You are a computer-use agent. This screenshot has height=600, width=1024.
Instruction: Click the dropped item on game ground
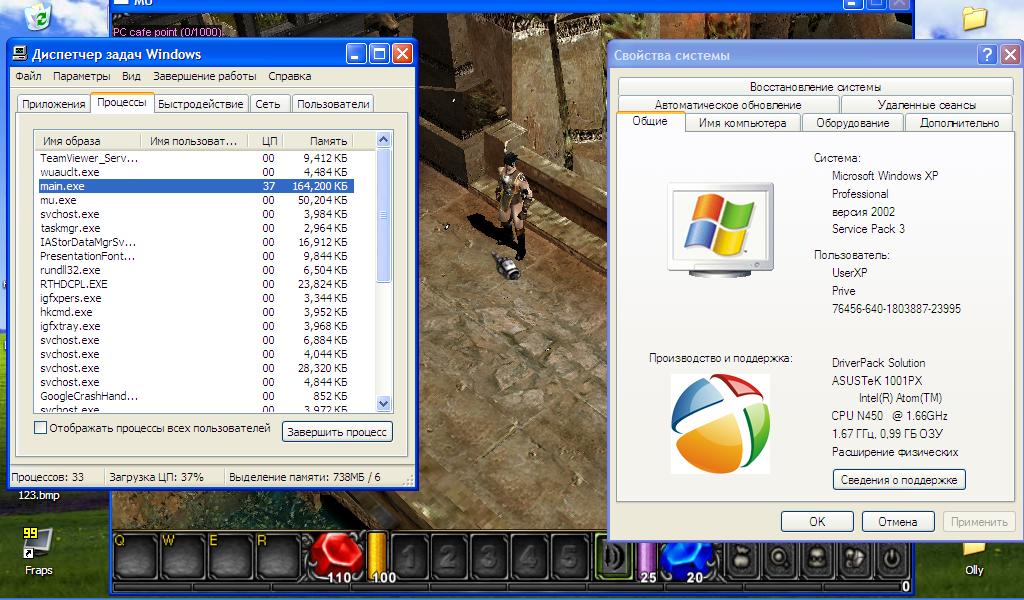(x=506, y=266)
